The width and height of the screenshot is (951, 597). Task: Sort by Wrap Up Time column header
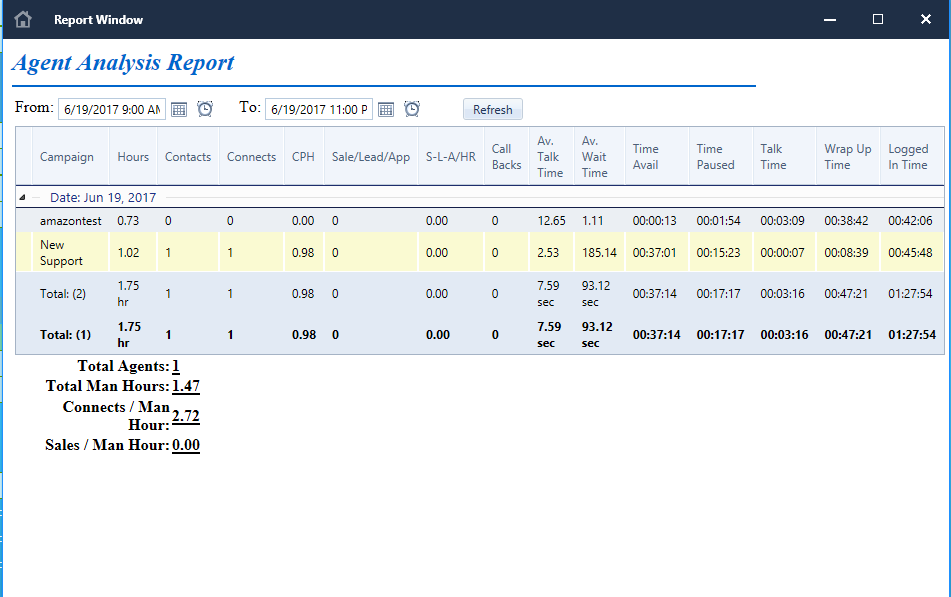[x=847, y=157]
